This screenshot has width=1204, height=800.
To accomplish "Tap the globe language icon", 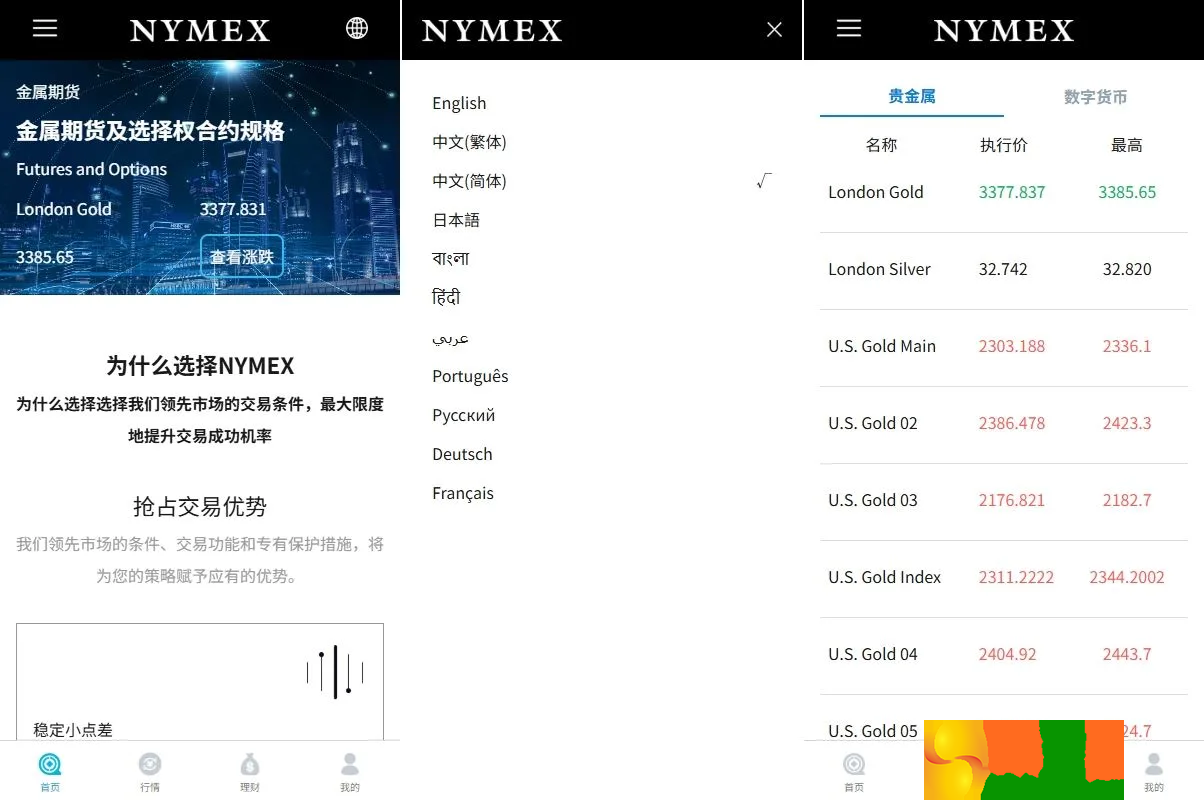I will [x=357, y=29].
